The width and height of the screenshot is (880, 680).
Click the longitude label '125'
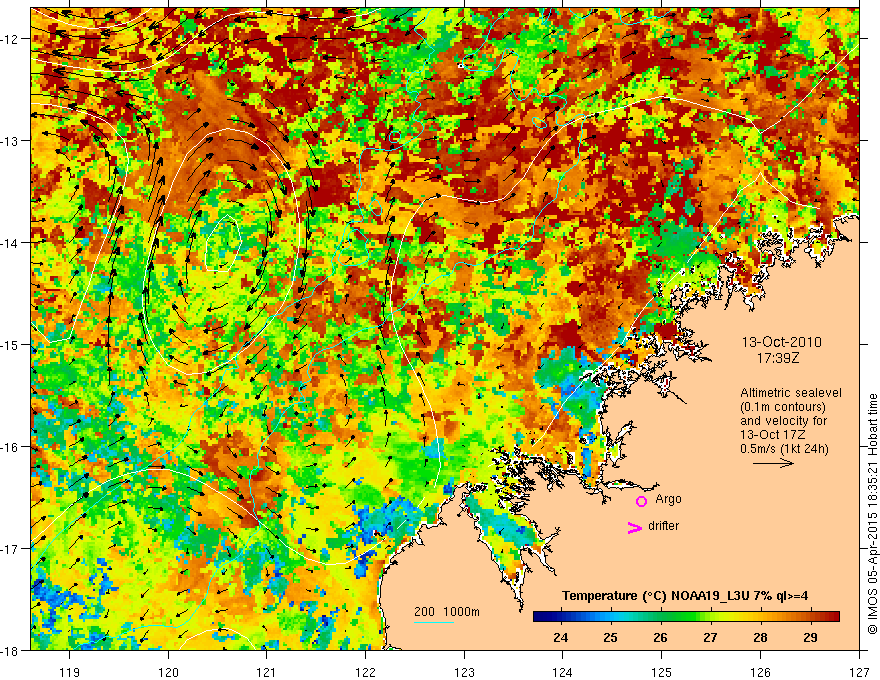pyautogui.click(x=662, y=672)
